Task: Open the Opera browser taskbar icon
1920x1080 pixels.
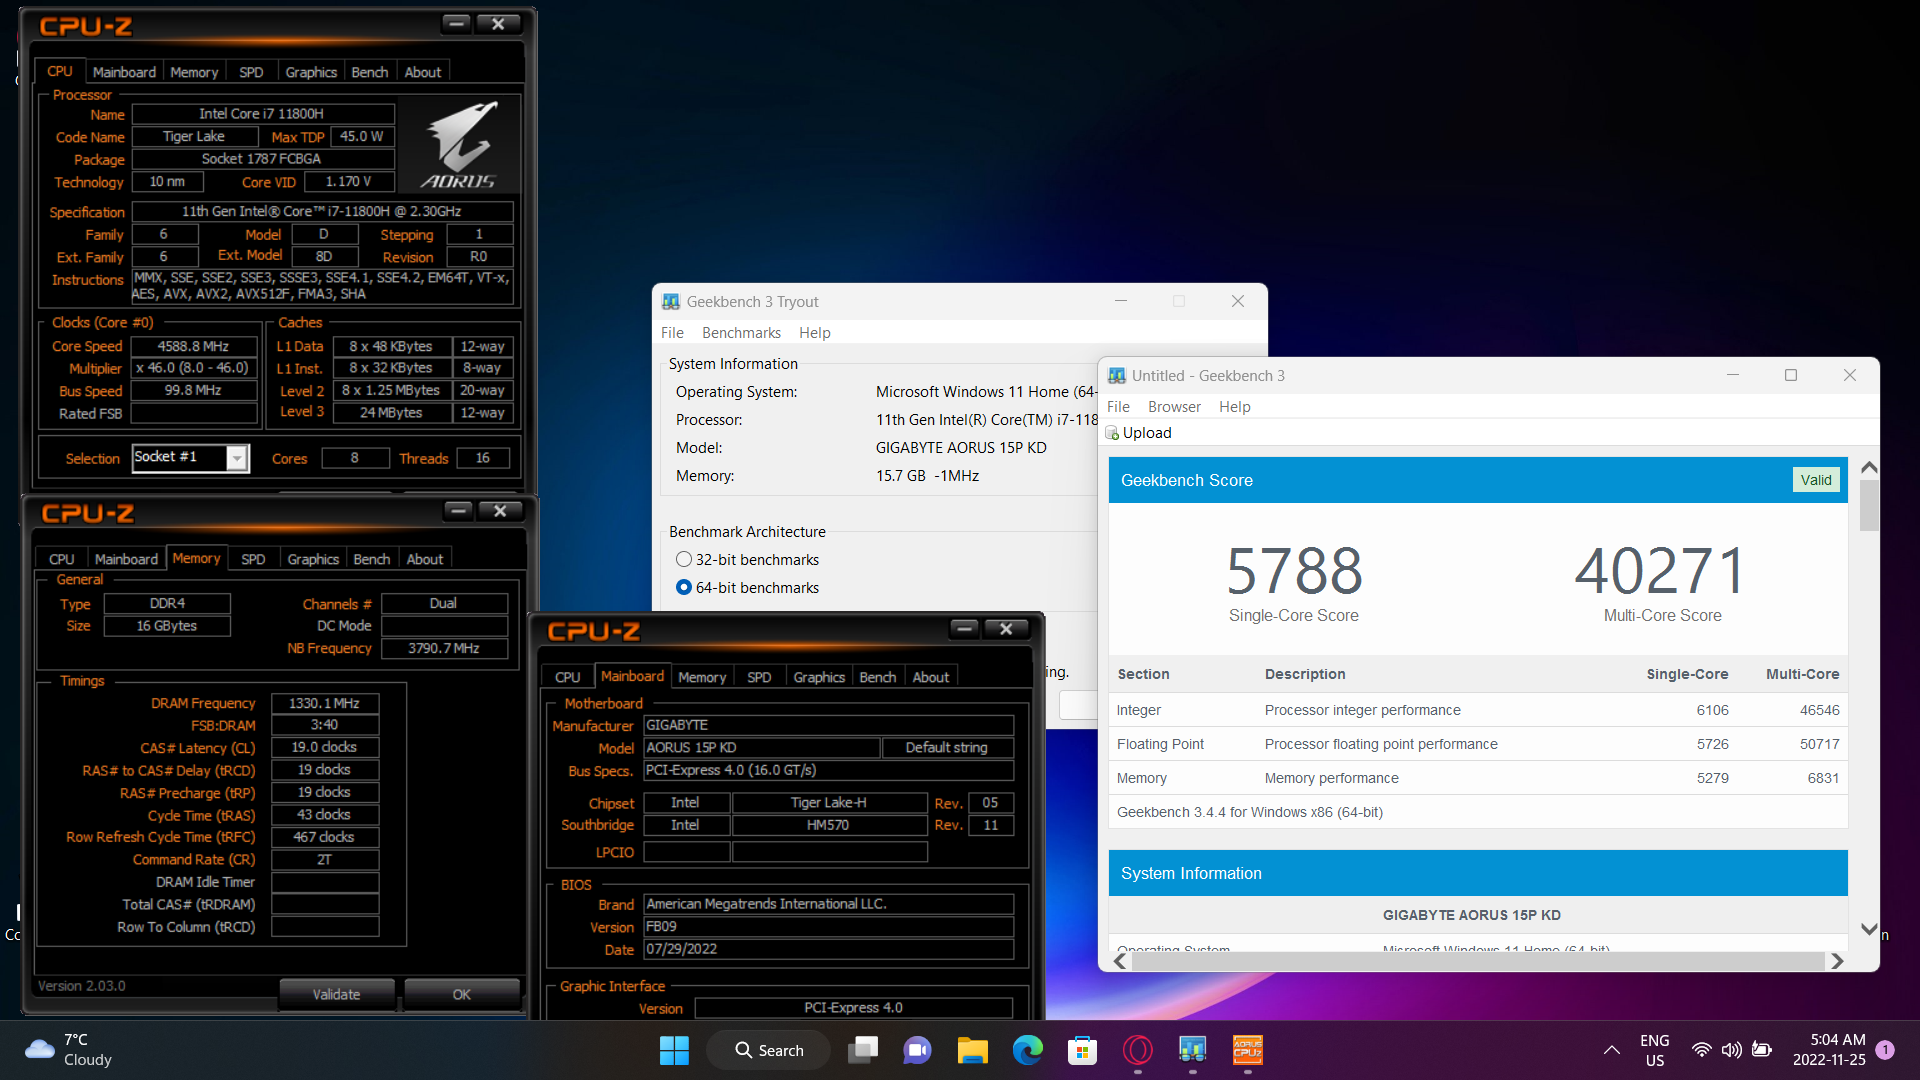Action: pos(1137,1050)
